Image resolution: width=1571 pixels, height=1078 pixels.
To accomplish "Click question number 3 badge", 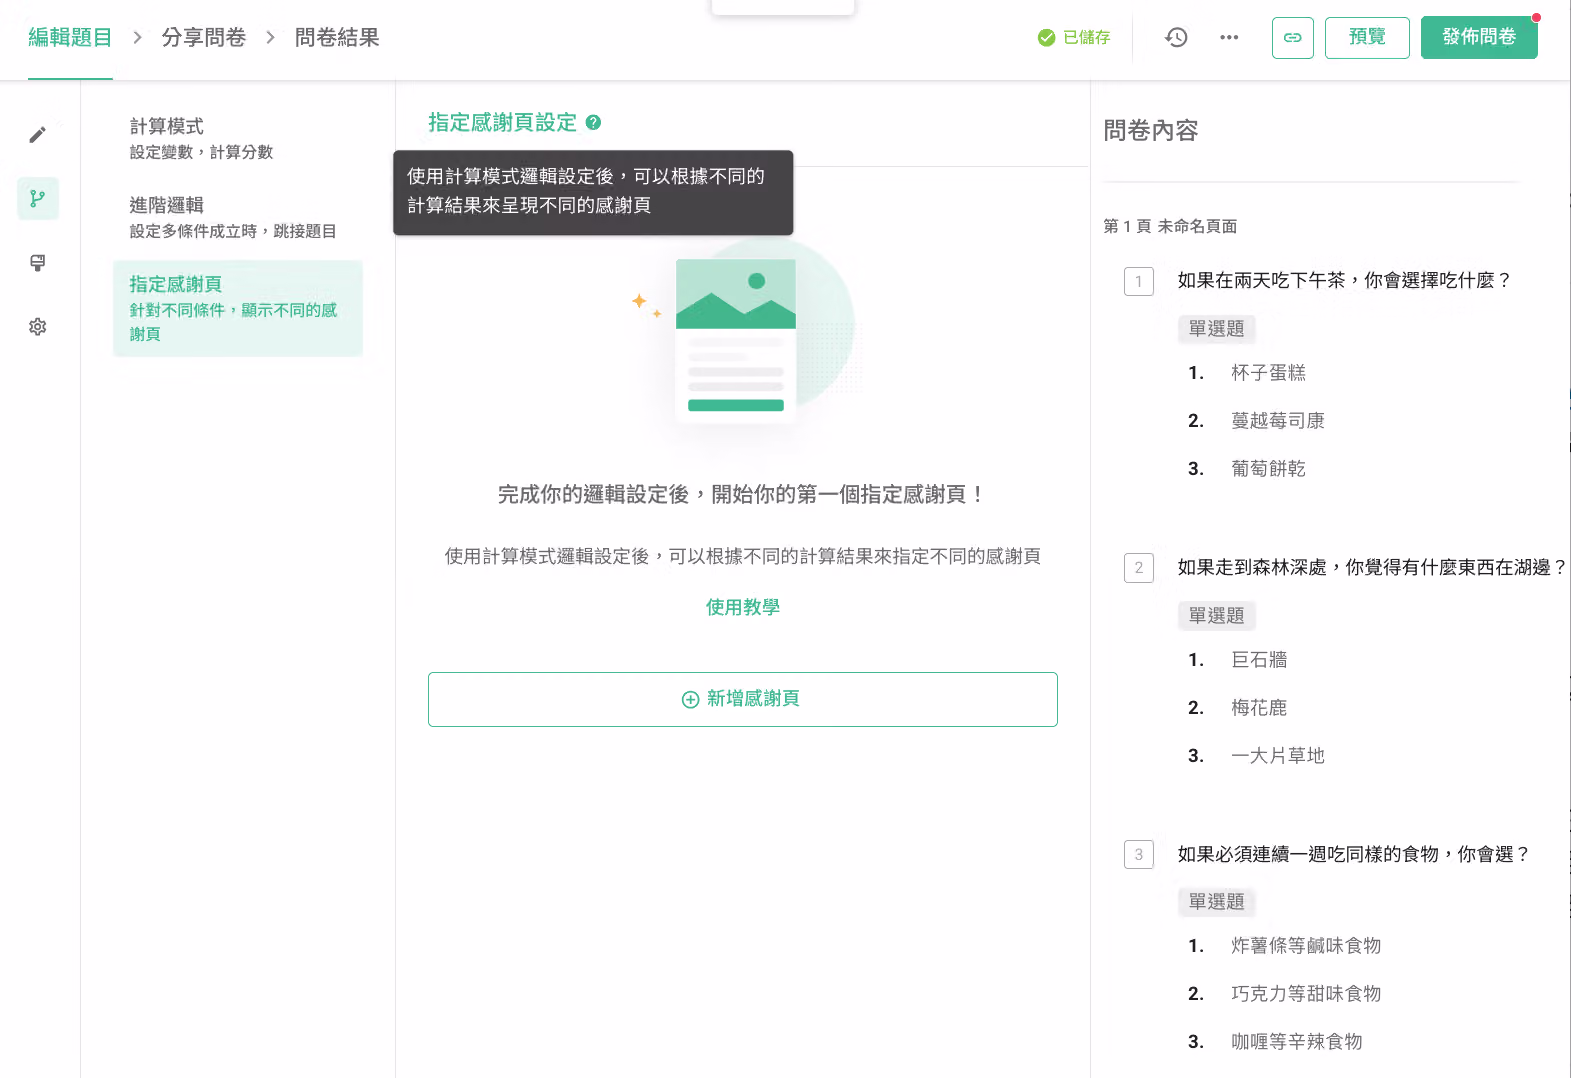I will pyautogui.click(x=1139, y=854).
